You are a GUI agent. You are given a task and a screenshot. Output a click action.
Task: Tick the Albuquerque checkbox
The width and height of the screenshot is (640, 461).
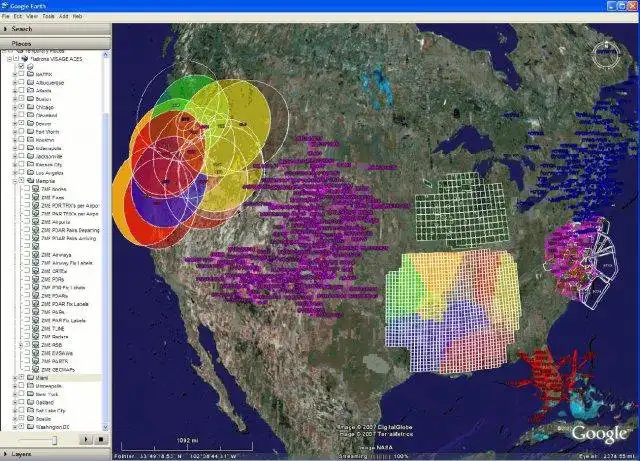[21, 82]
